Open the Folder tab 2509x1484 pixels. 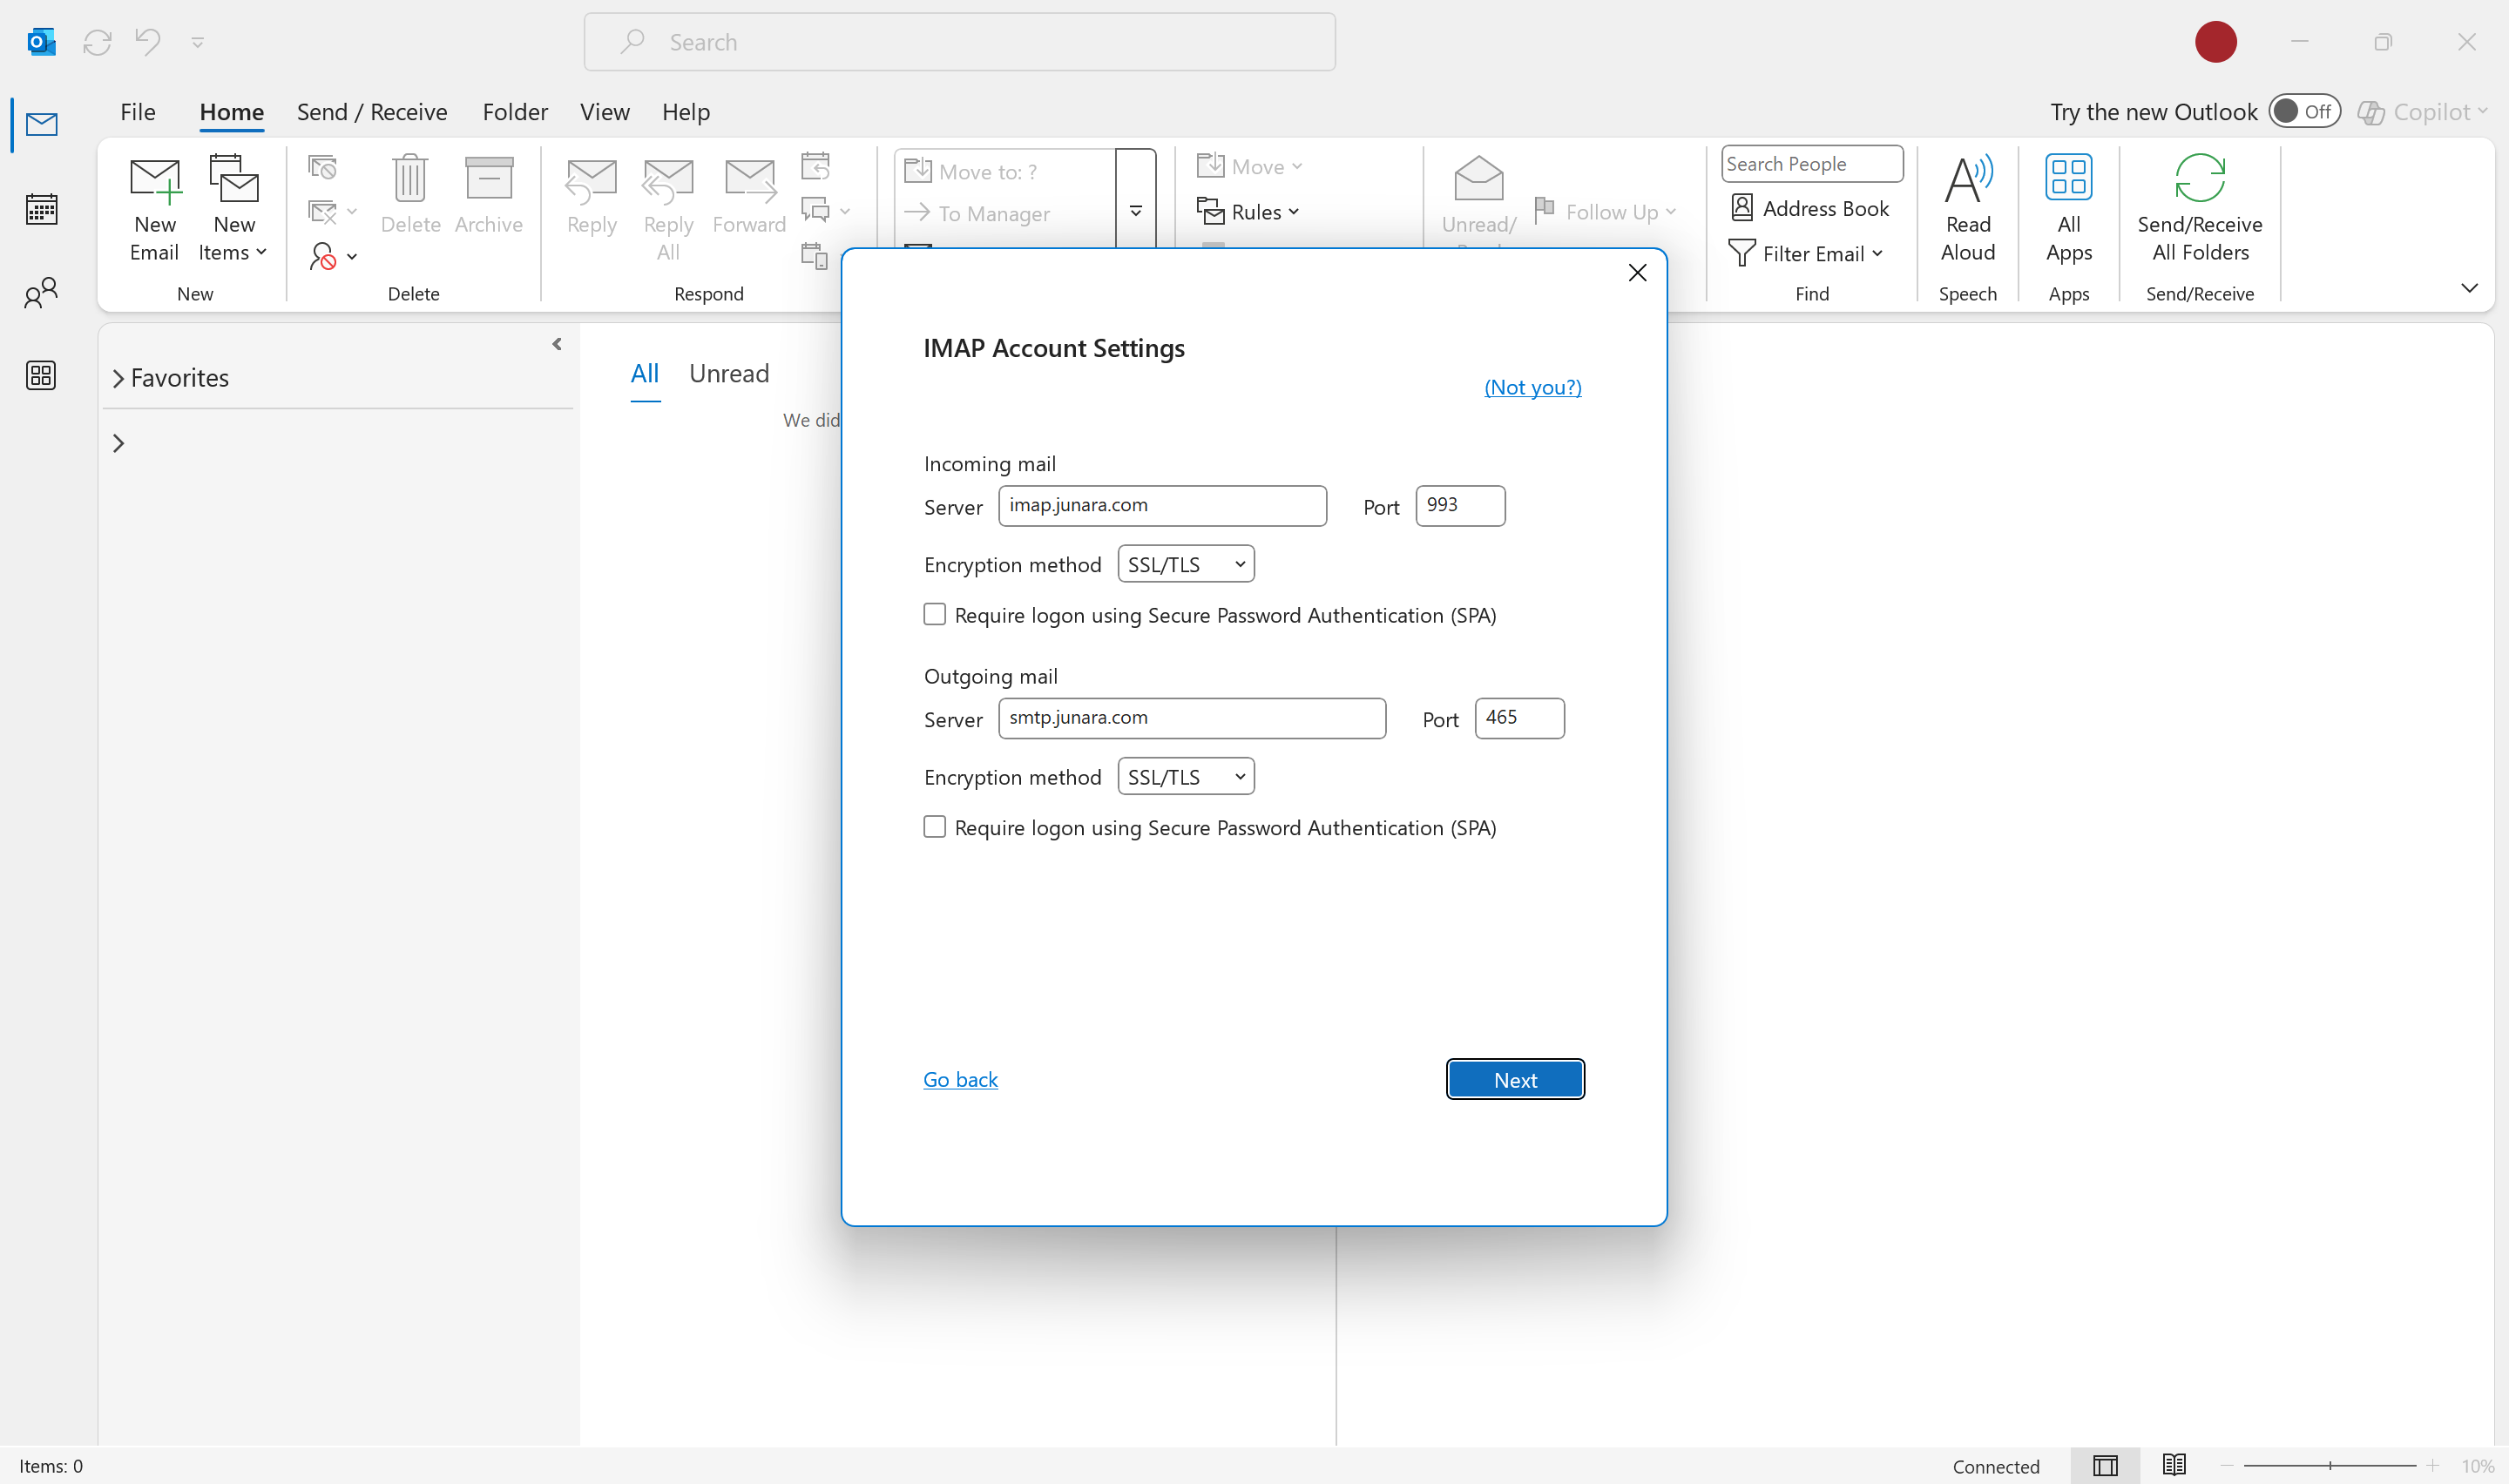pos(515,112)
